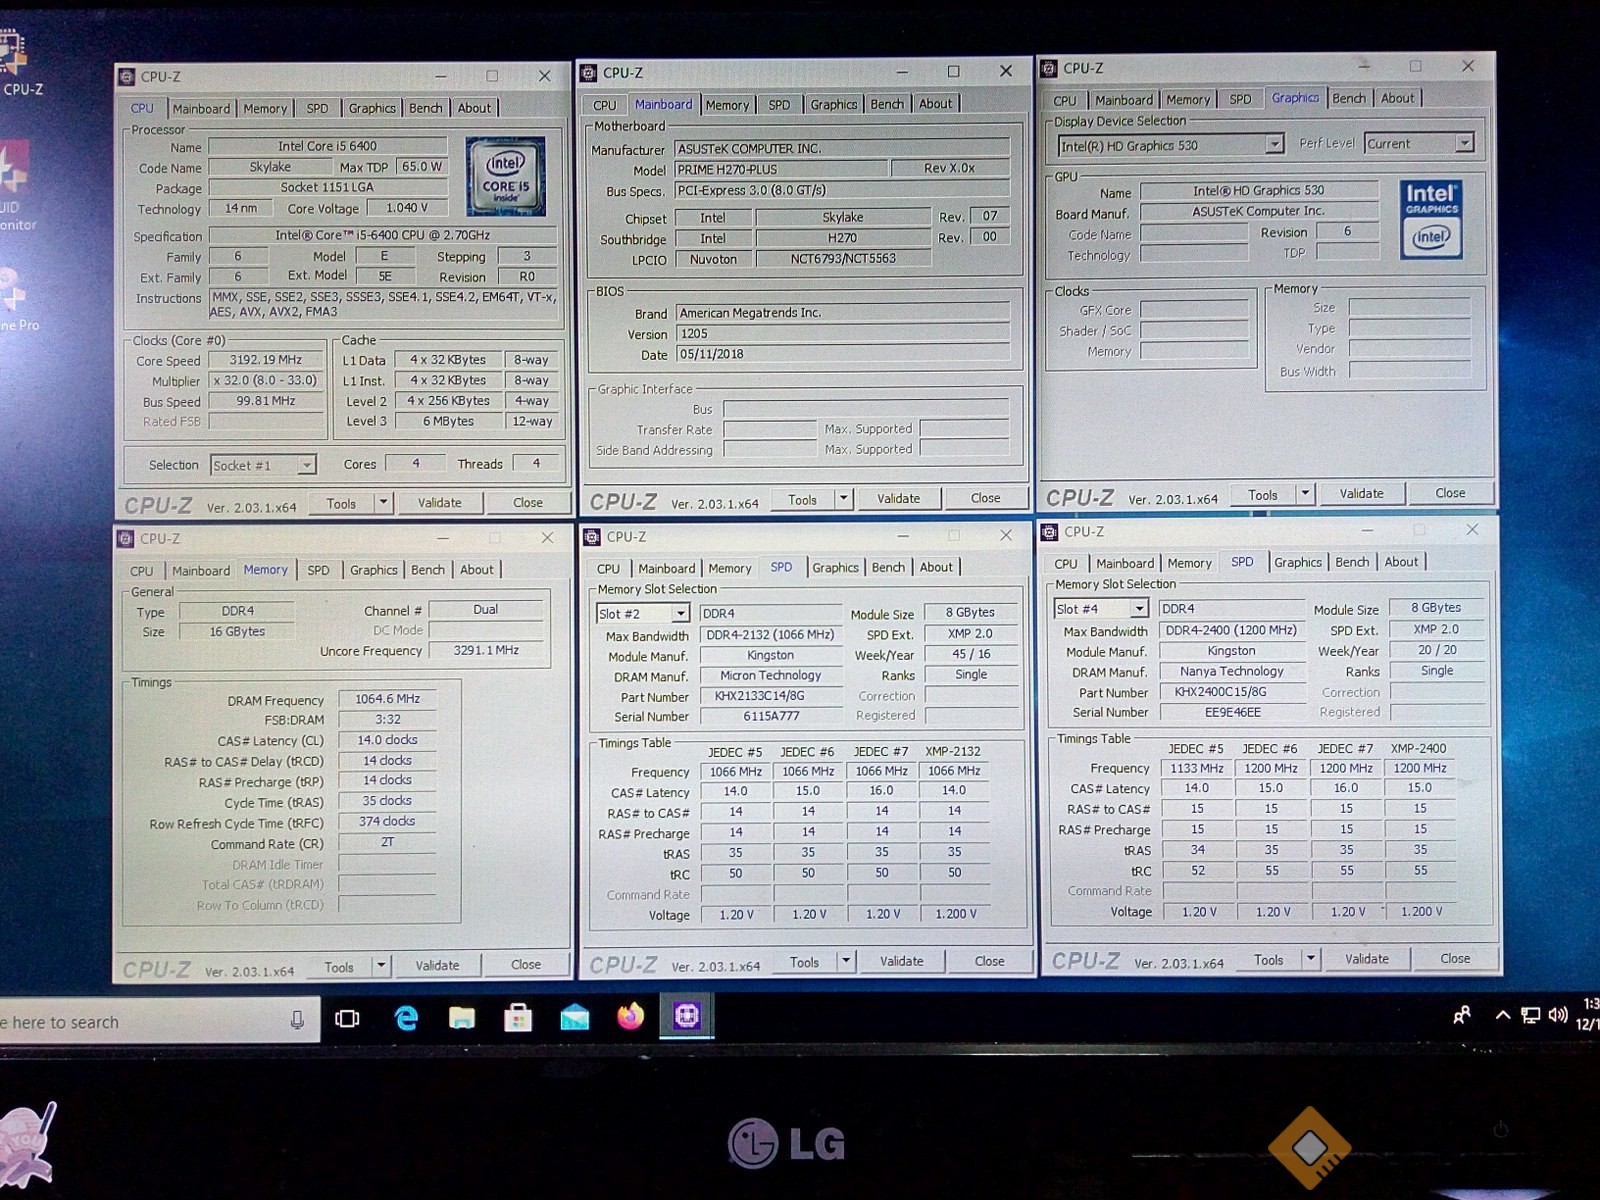Click title-bar icon of Mainboard CPU-Z window
This screenshot has height=1200, width=1600.
589,73
